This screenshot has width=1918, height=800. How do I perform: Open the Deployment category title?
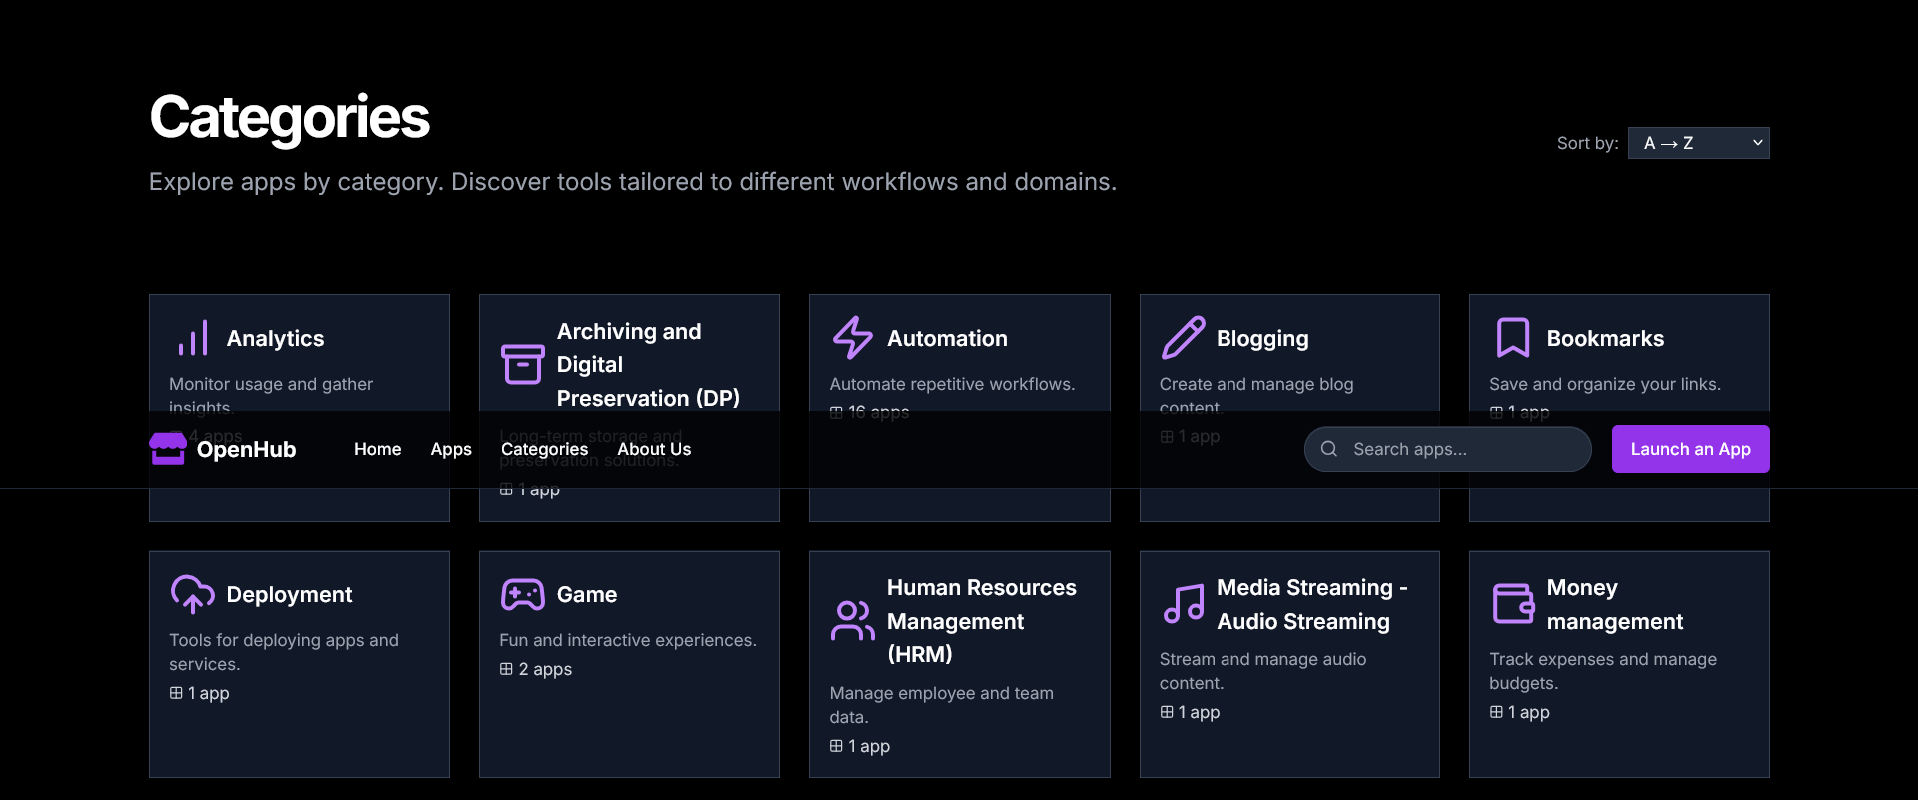pyautogui.click(x=289, y=594)
